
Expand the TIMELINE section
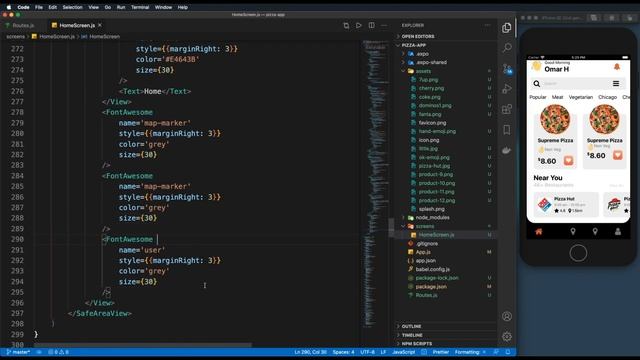point(412,335)
